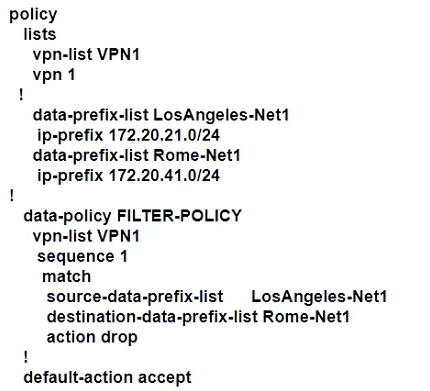Click "destination-data-prefix-list Rome-Net1" line

198,317
